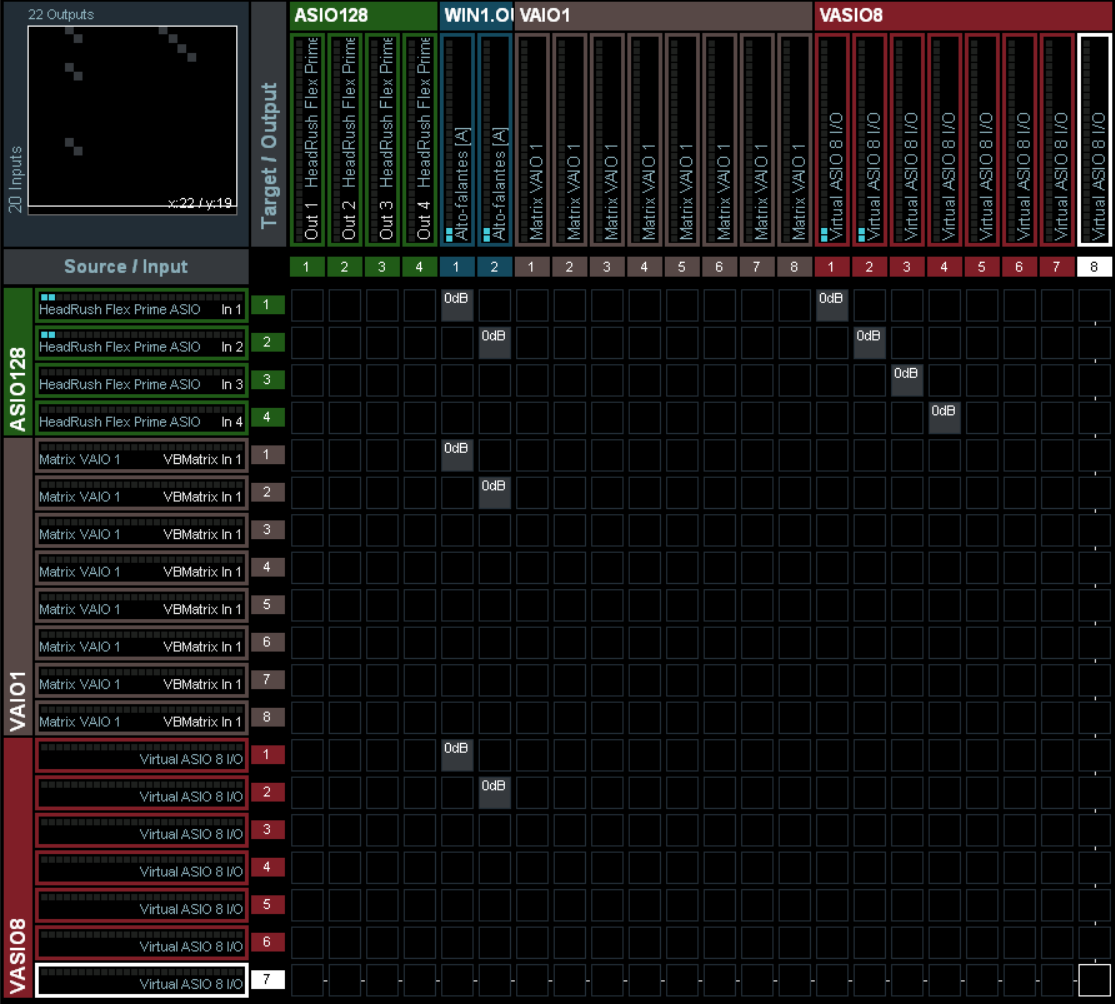Click the highlighted VASIO8 input row number 7
Screen dimensions: 1115x1004
[x=267, y=980]
